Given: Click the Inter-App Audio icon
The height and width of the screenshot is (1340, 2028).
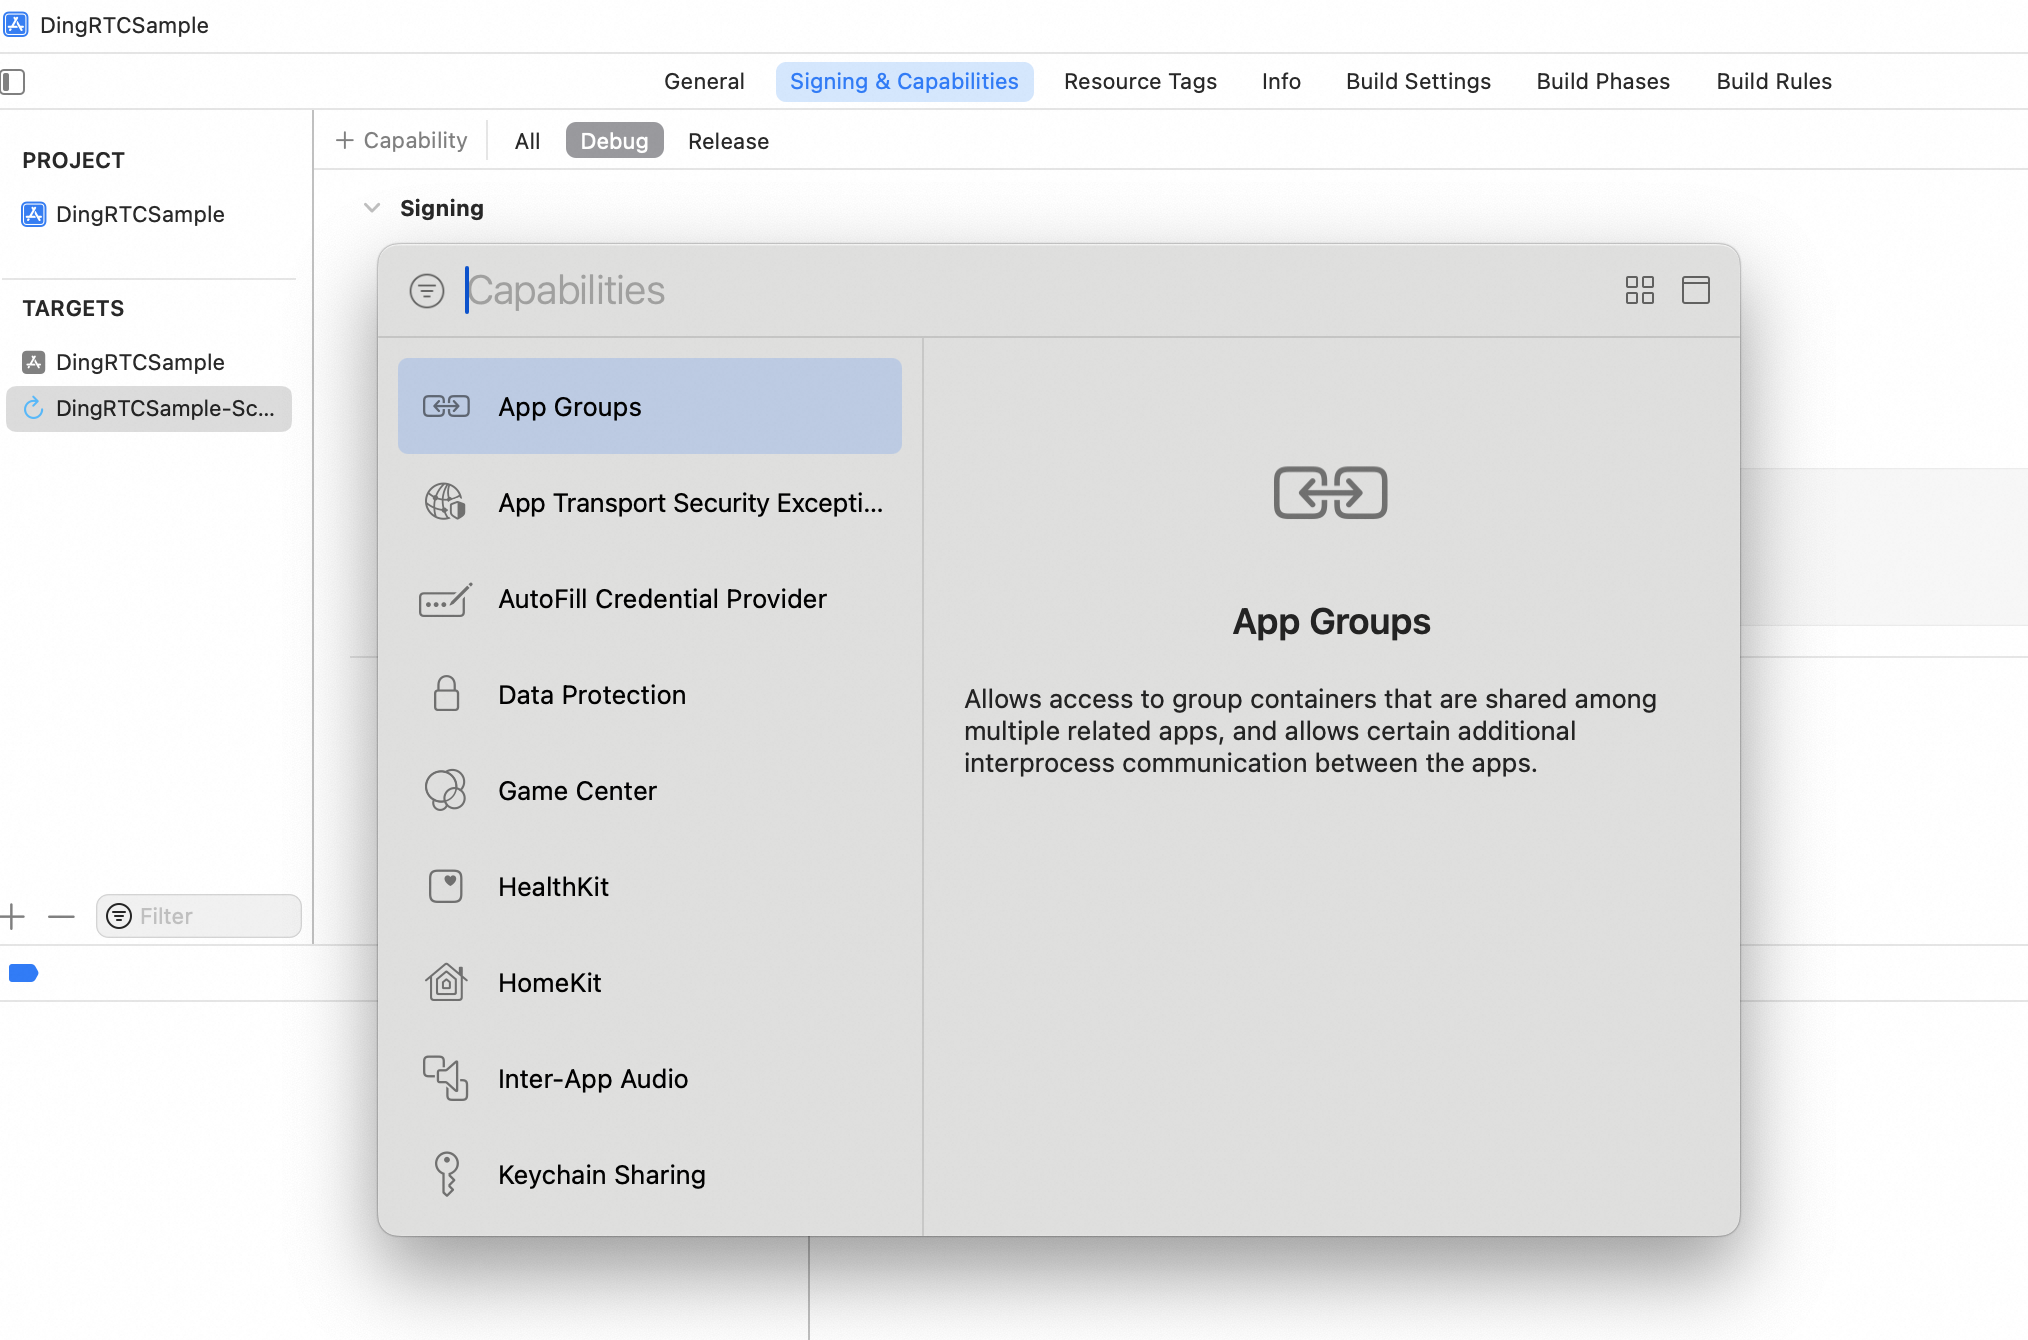Looking at the screenshot, I should pos(446,1078).
